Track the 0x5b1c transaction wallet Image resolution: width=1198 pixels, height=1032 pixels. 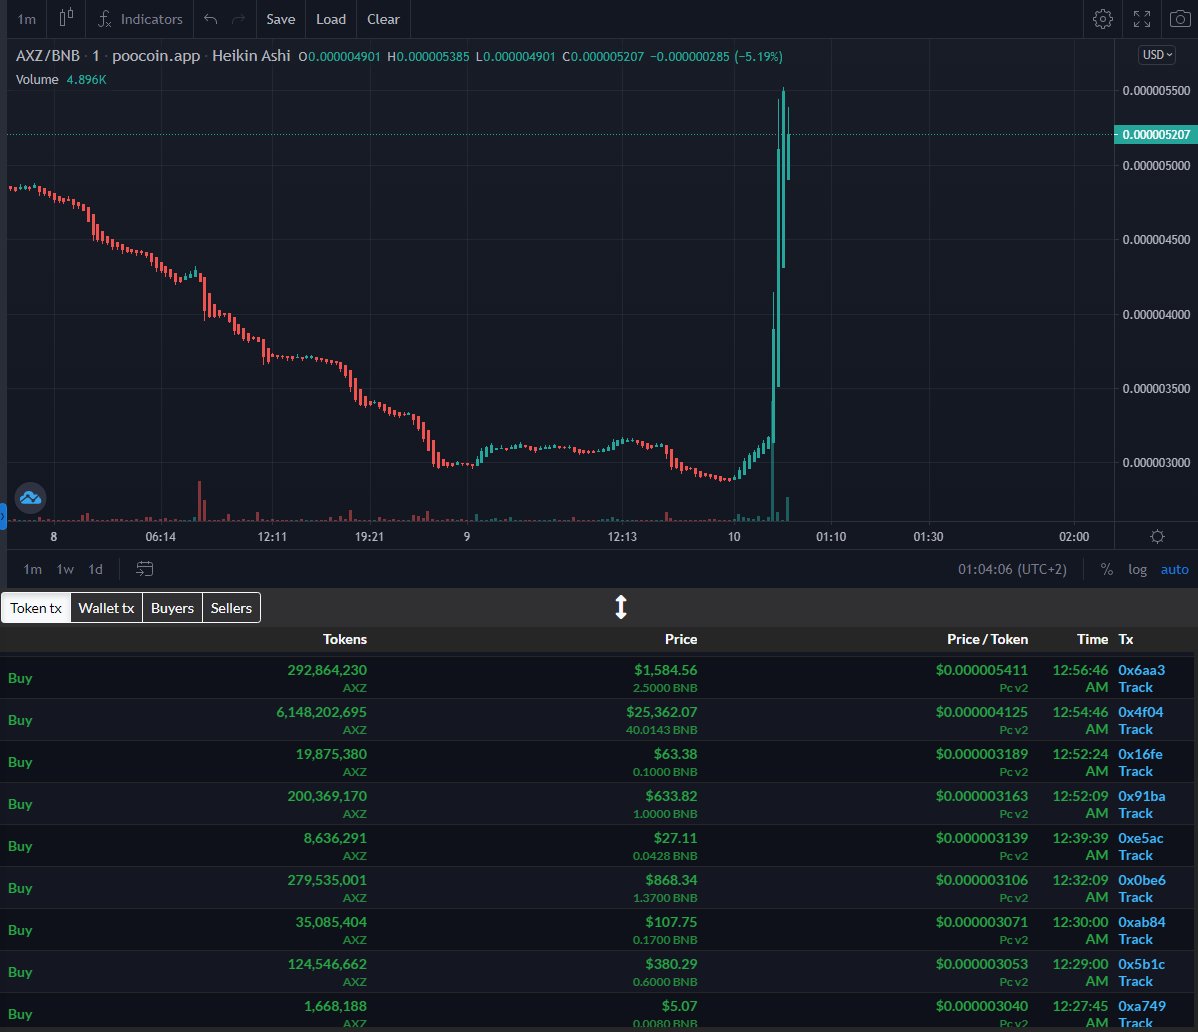(1135, 982)
